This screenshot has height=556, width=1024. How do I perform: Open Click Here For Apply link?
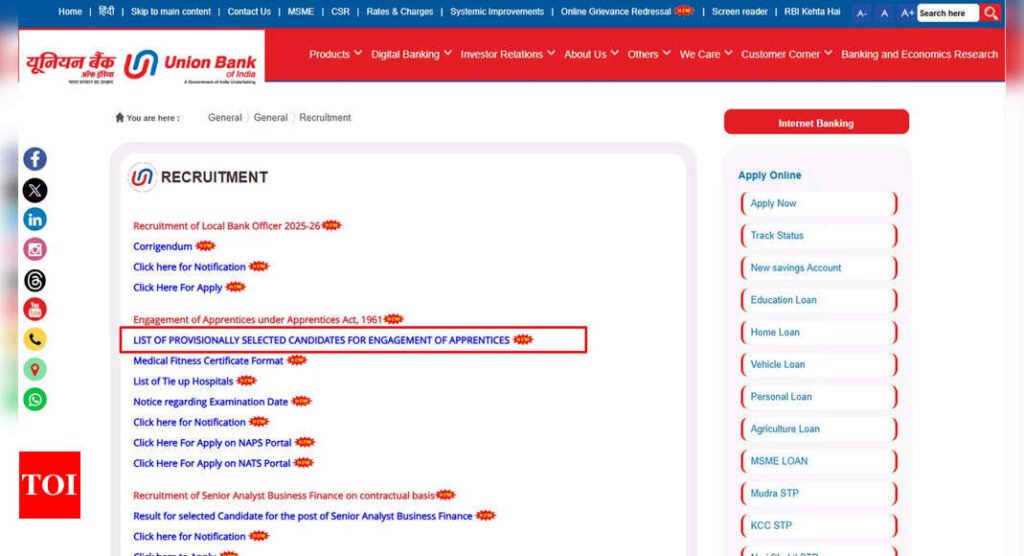(x=178, y=287)
